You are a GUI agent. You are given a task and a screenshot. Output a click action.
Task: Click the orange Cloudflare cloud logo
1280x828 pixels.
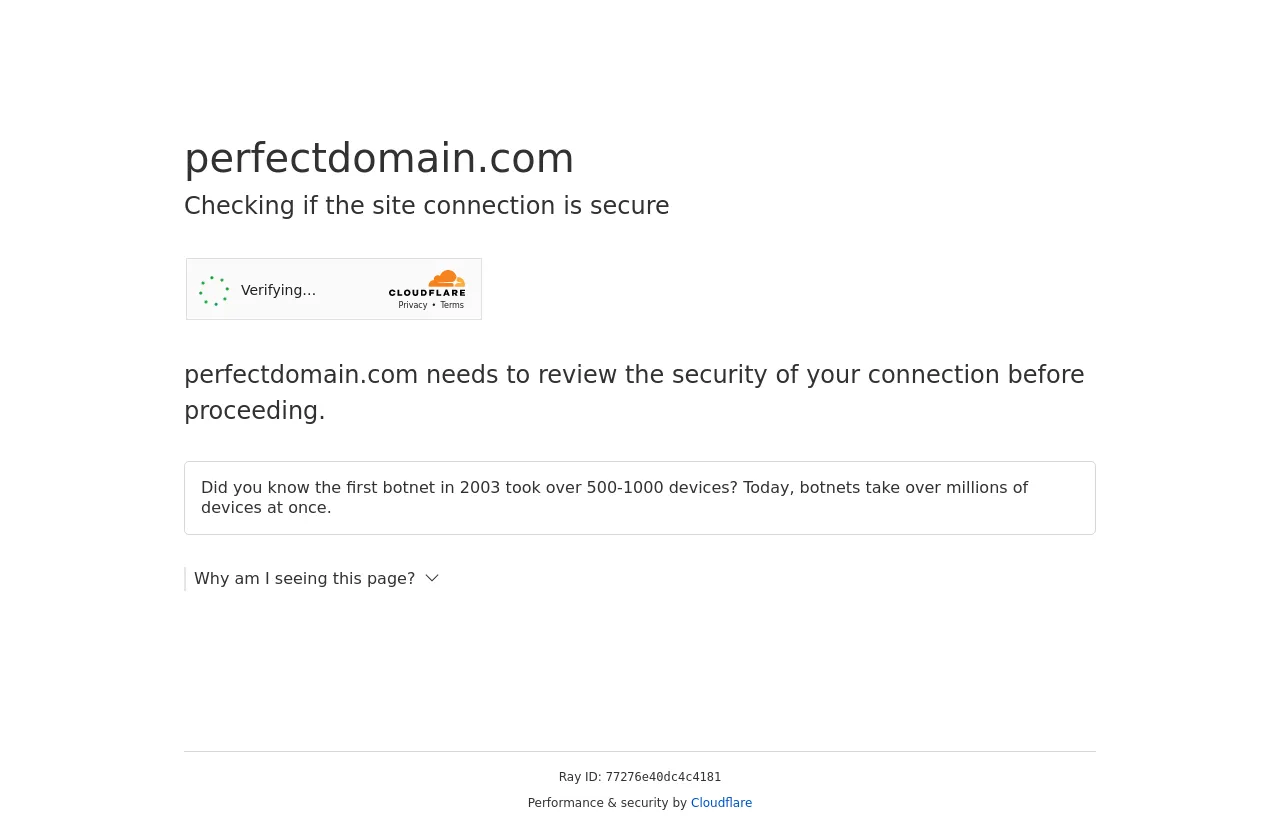447,279
